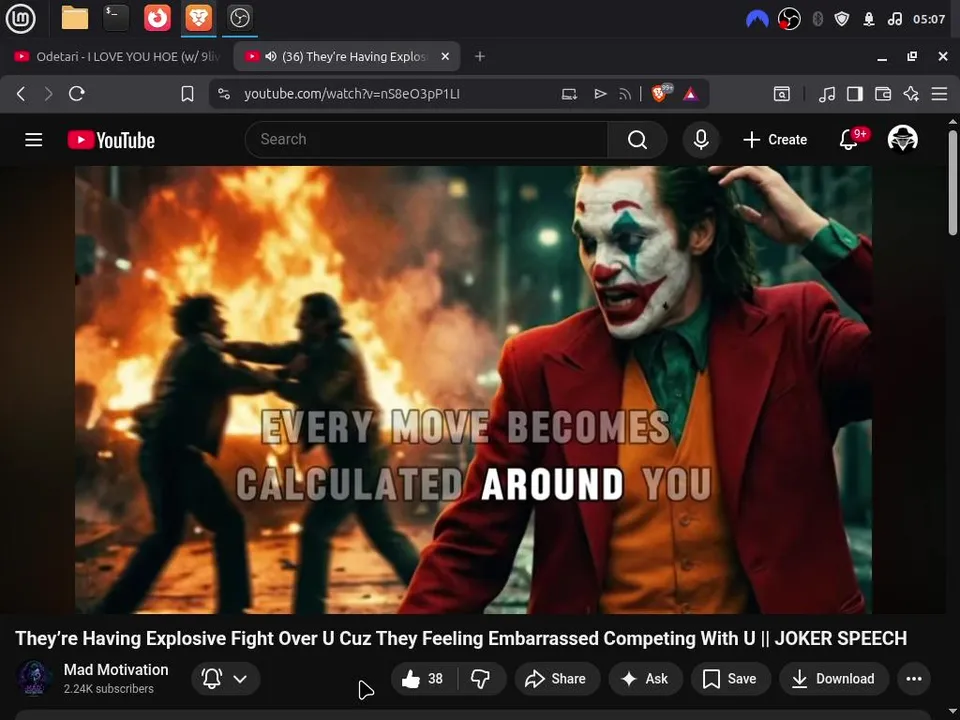
Task: Mute audio via the tab speaker icon
Action: [x=271, y=56]
